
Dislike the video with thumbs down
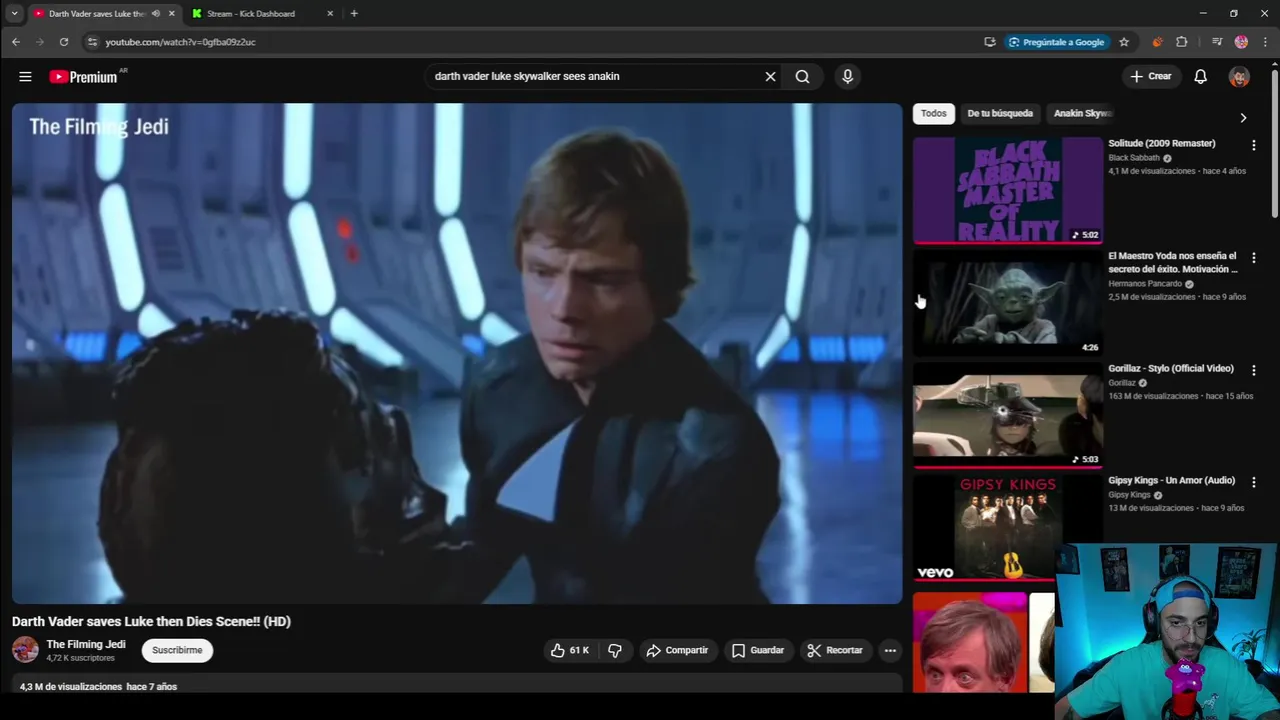(x=615, y=650)
